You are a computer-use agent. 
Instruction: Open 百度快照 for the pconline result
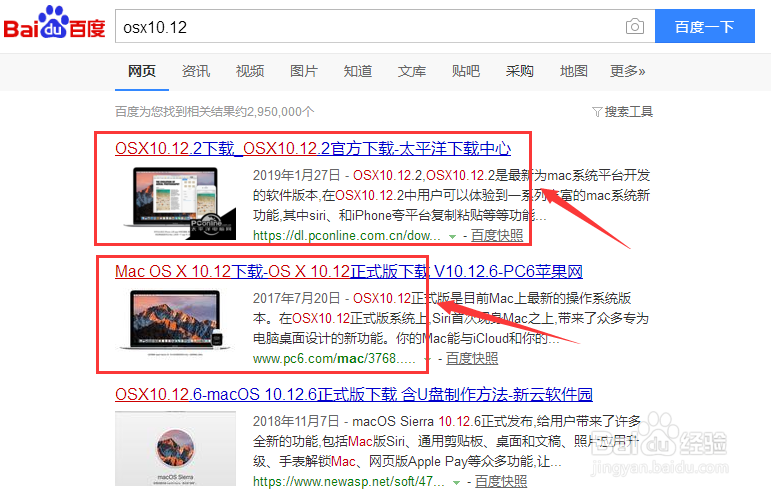(x=497, y=235)
